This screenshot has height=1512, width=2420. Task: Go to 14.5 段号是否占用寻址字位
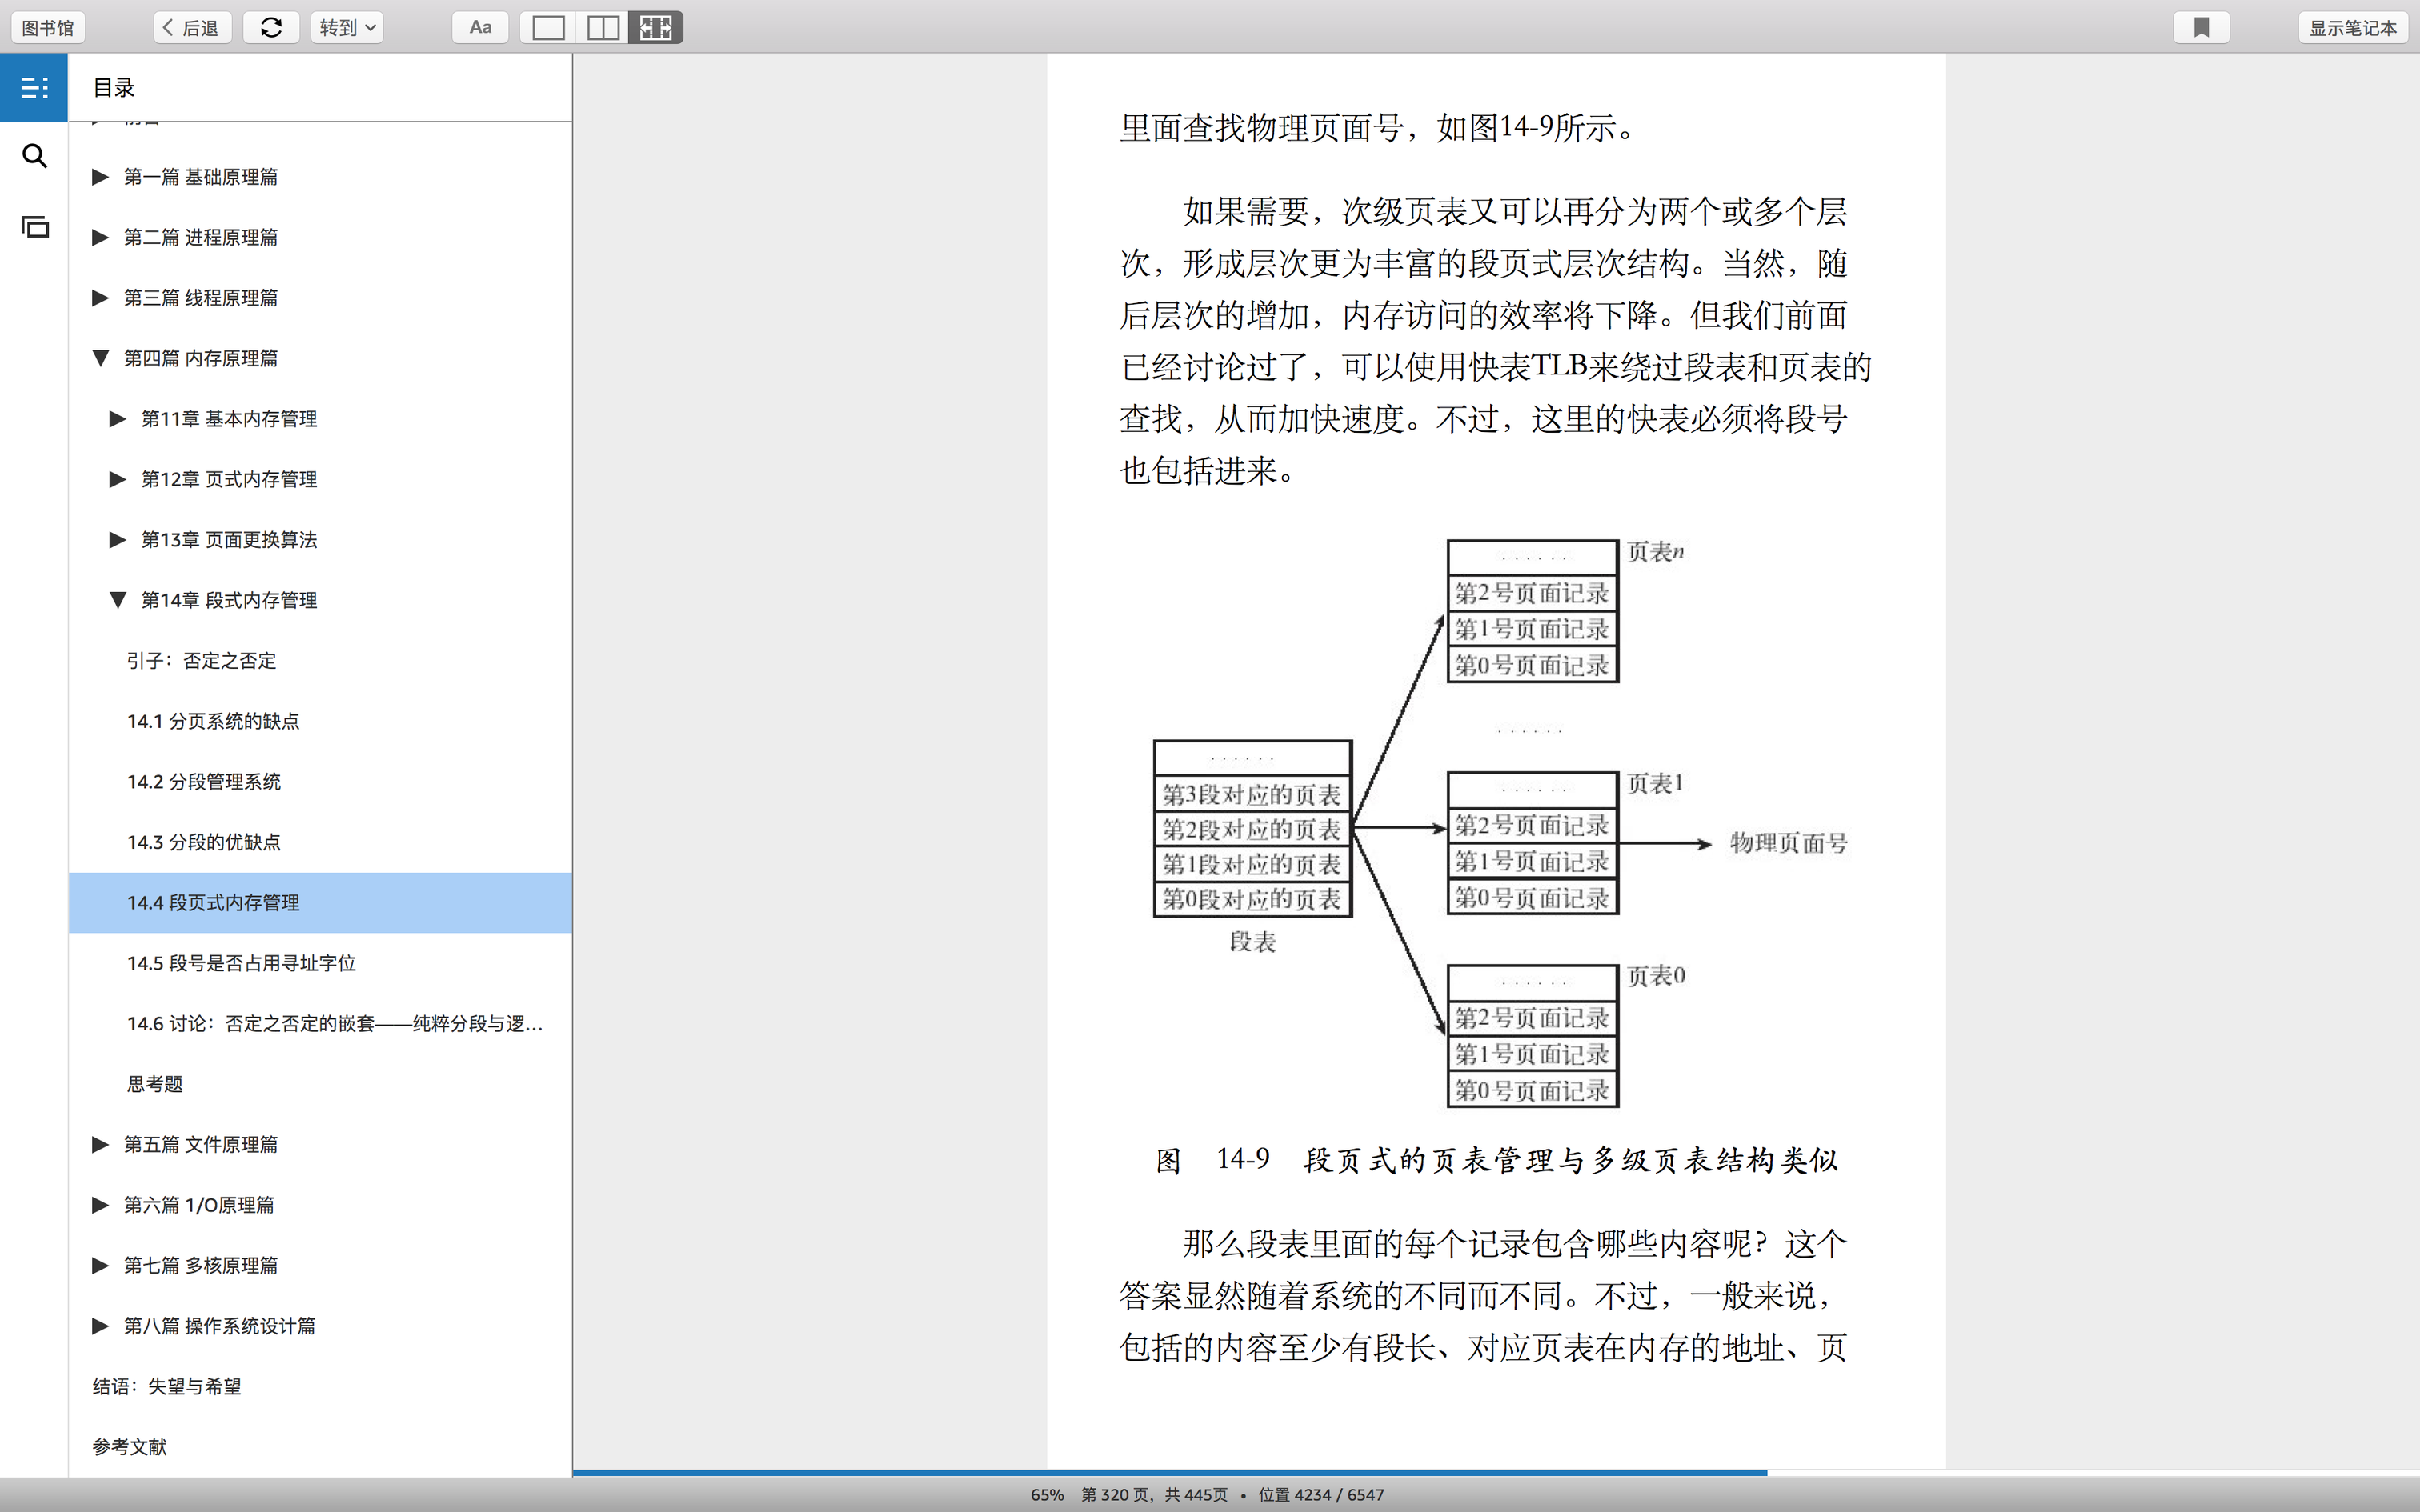coord(241,963)
